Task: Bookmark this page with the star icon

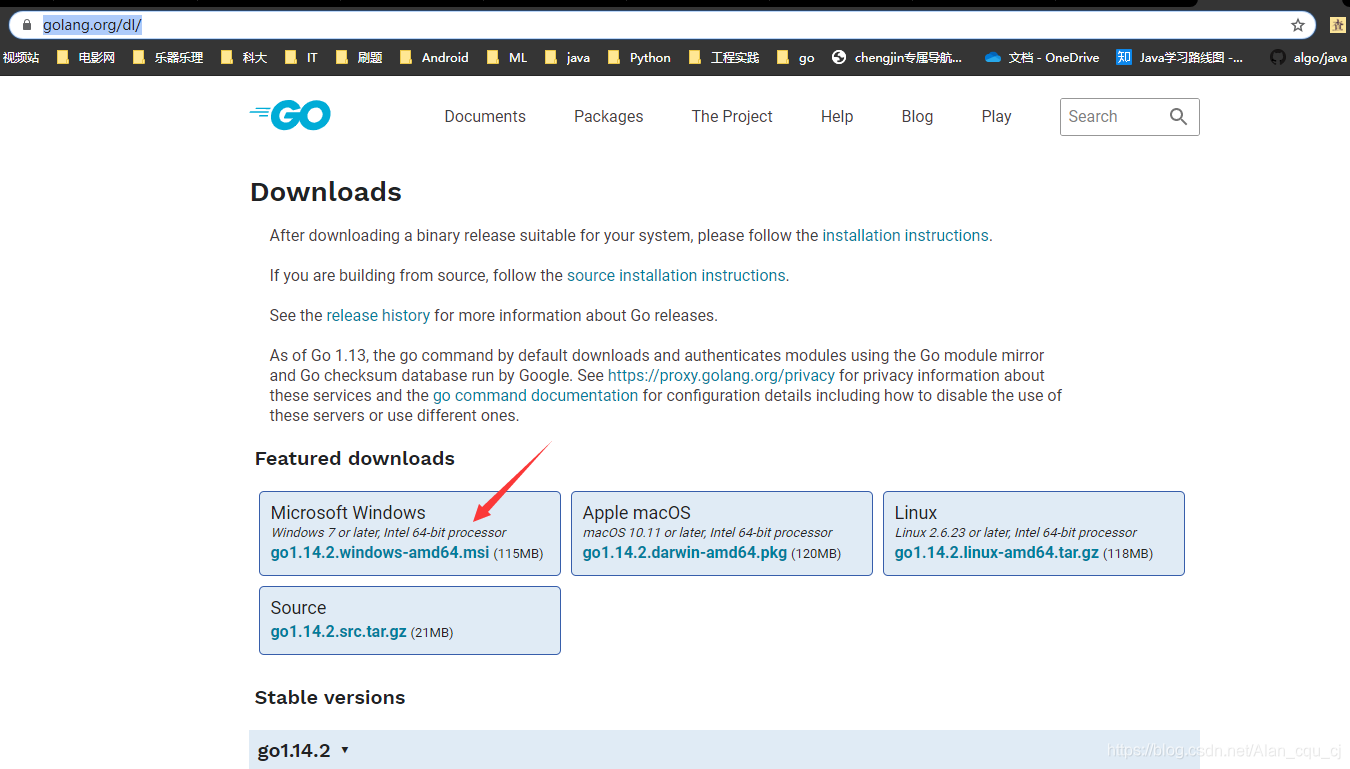Action: point(1298,25)
